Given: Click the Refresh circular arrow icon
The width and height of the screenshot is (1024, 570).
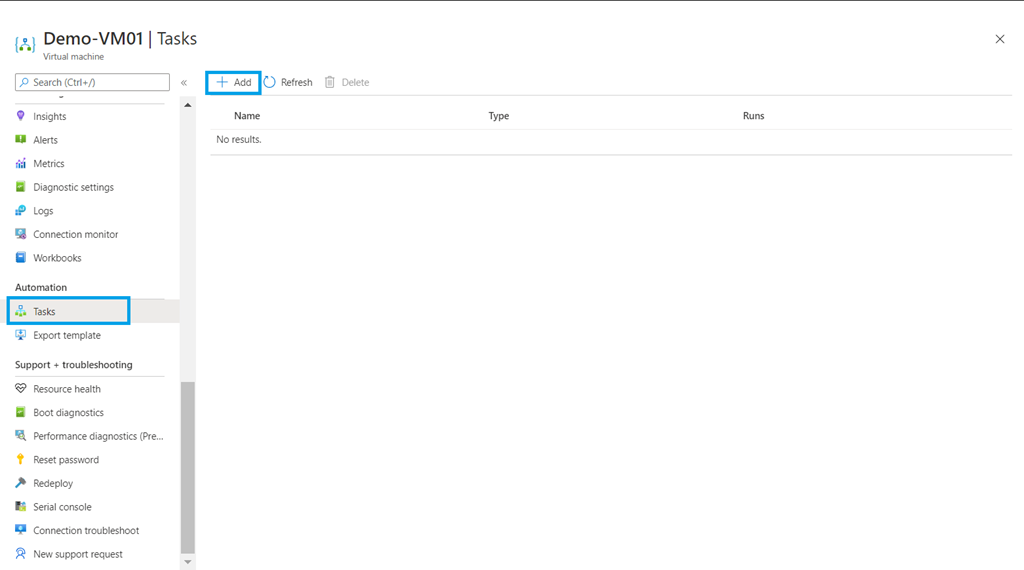Looking at the screenshot, I should [270, 82].
